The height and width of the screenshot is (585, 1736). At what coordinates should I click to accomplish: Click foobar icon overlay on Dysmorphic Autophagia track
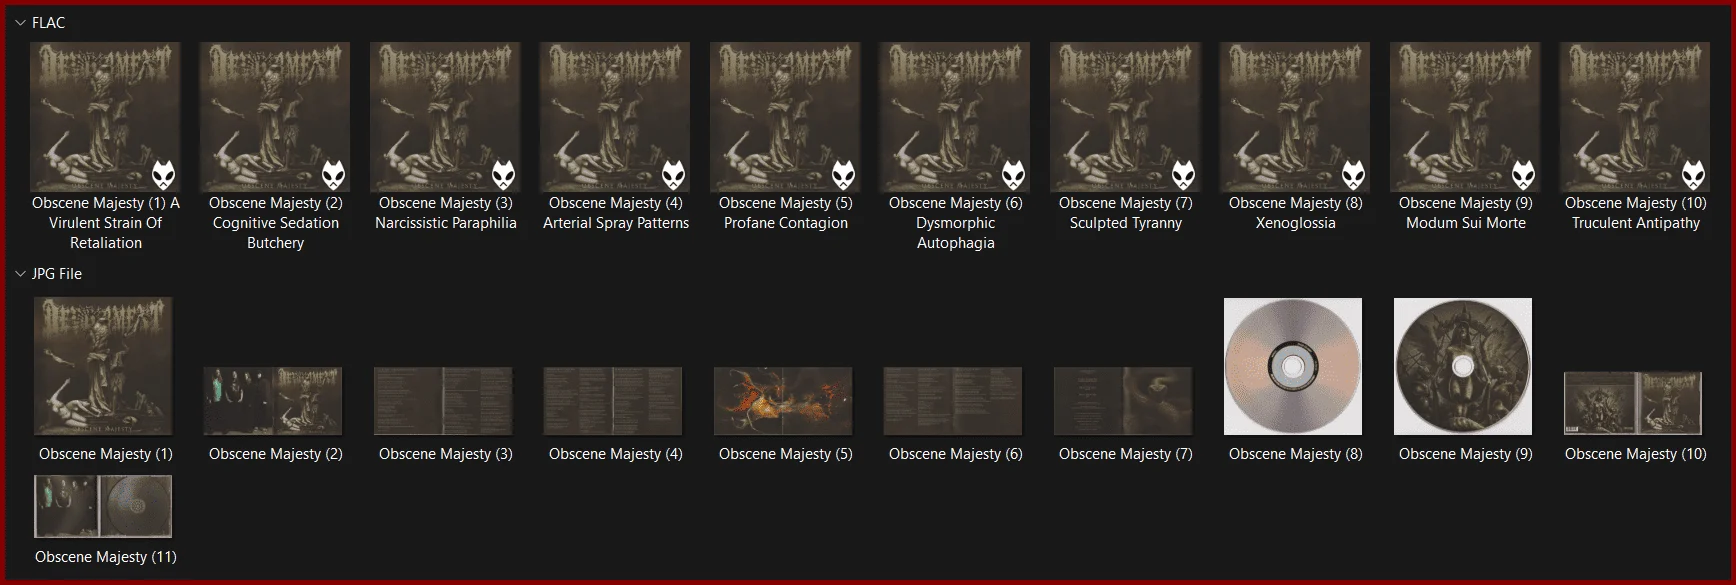(1014, 175)
